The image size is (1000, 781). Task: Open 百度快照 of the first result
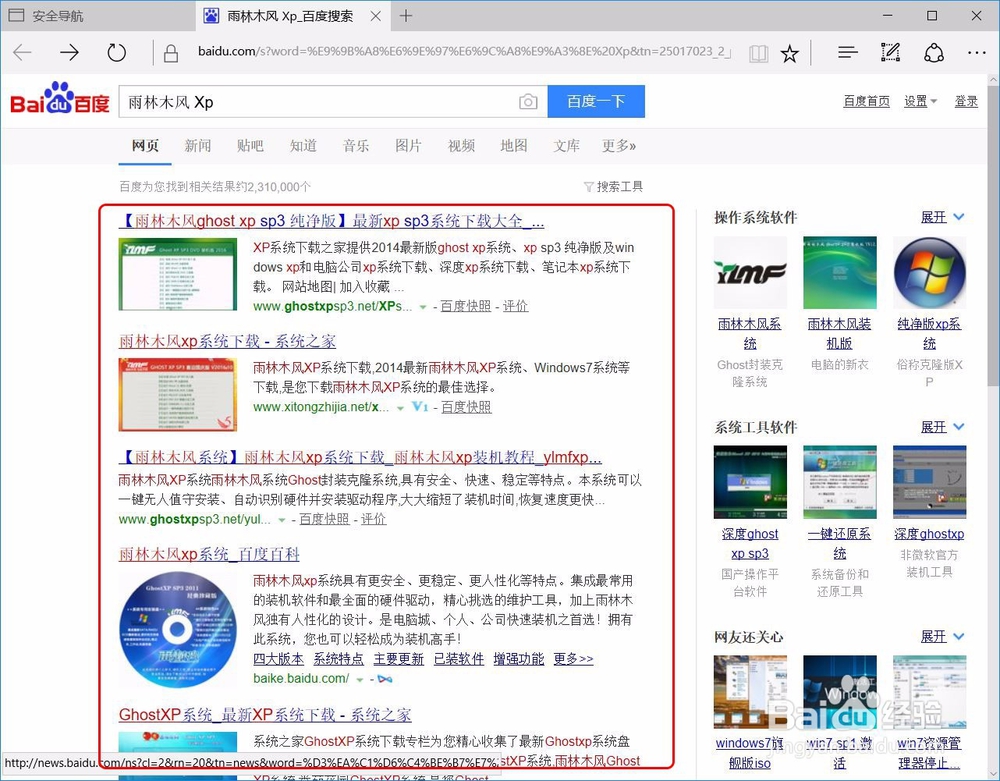tap(466, 306)
